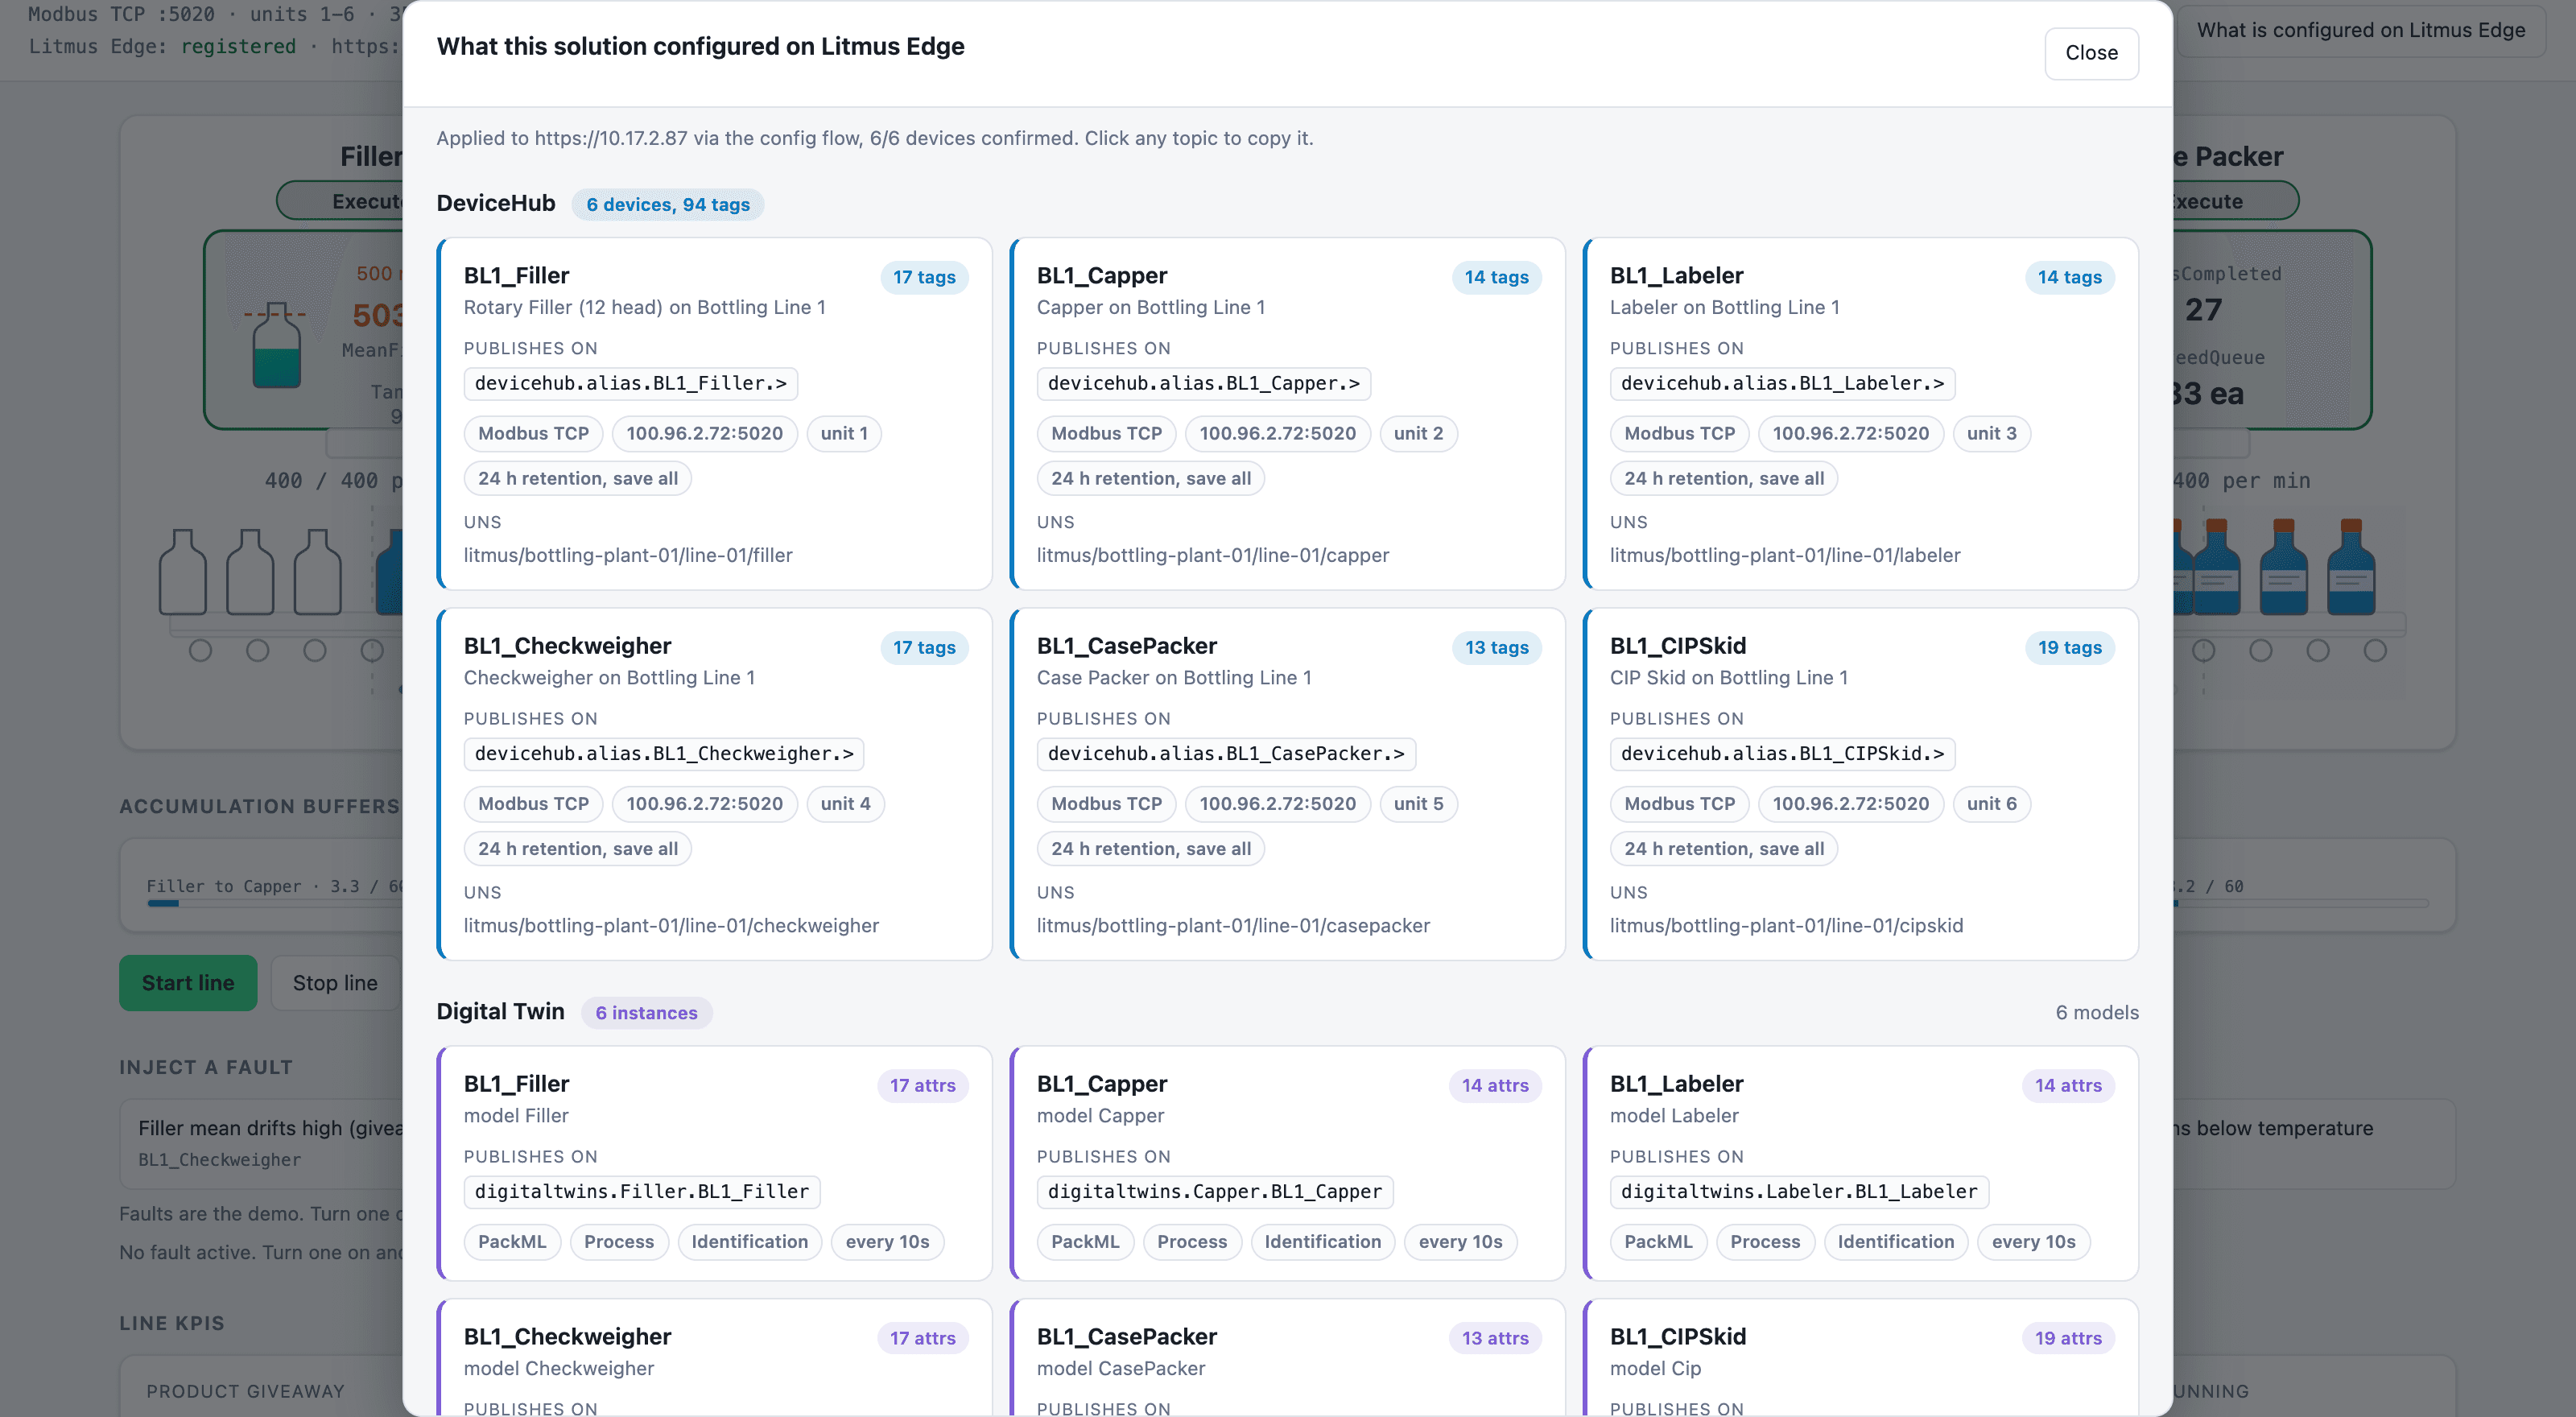Copy the digitaltwins.Filler.BL1_Filler topic

tap(641, 1192)
